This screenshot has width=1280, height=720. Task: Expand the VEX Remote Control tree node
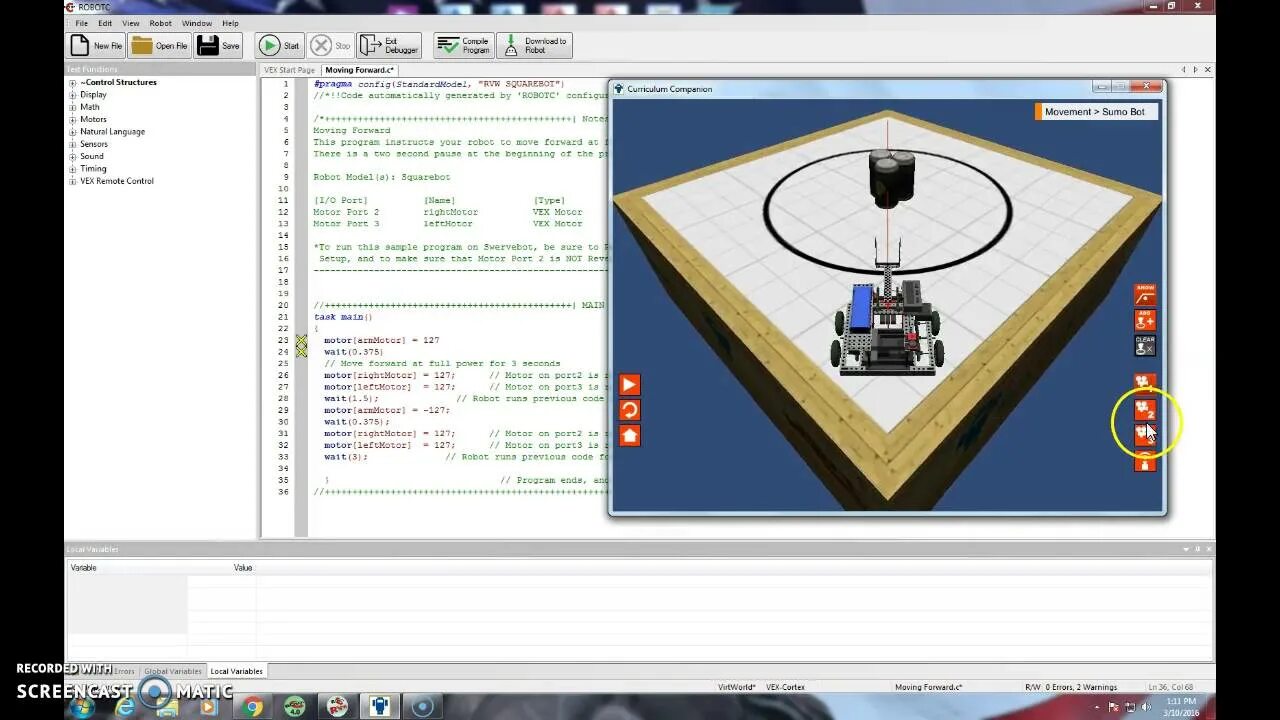(72, 181)
